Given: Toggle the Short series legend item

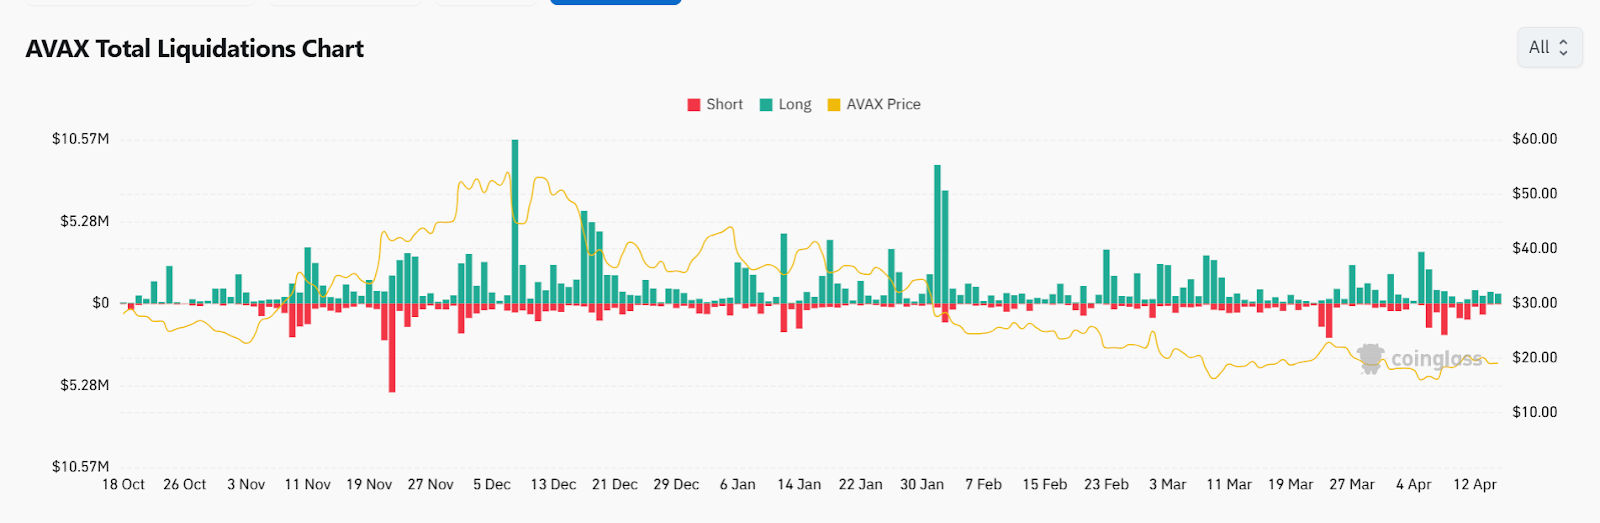Looking at the screenshot, I should pyautogui.click(x=715, y=104).
